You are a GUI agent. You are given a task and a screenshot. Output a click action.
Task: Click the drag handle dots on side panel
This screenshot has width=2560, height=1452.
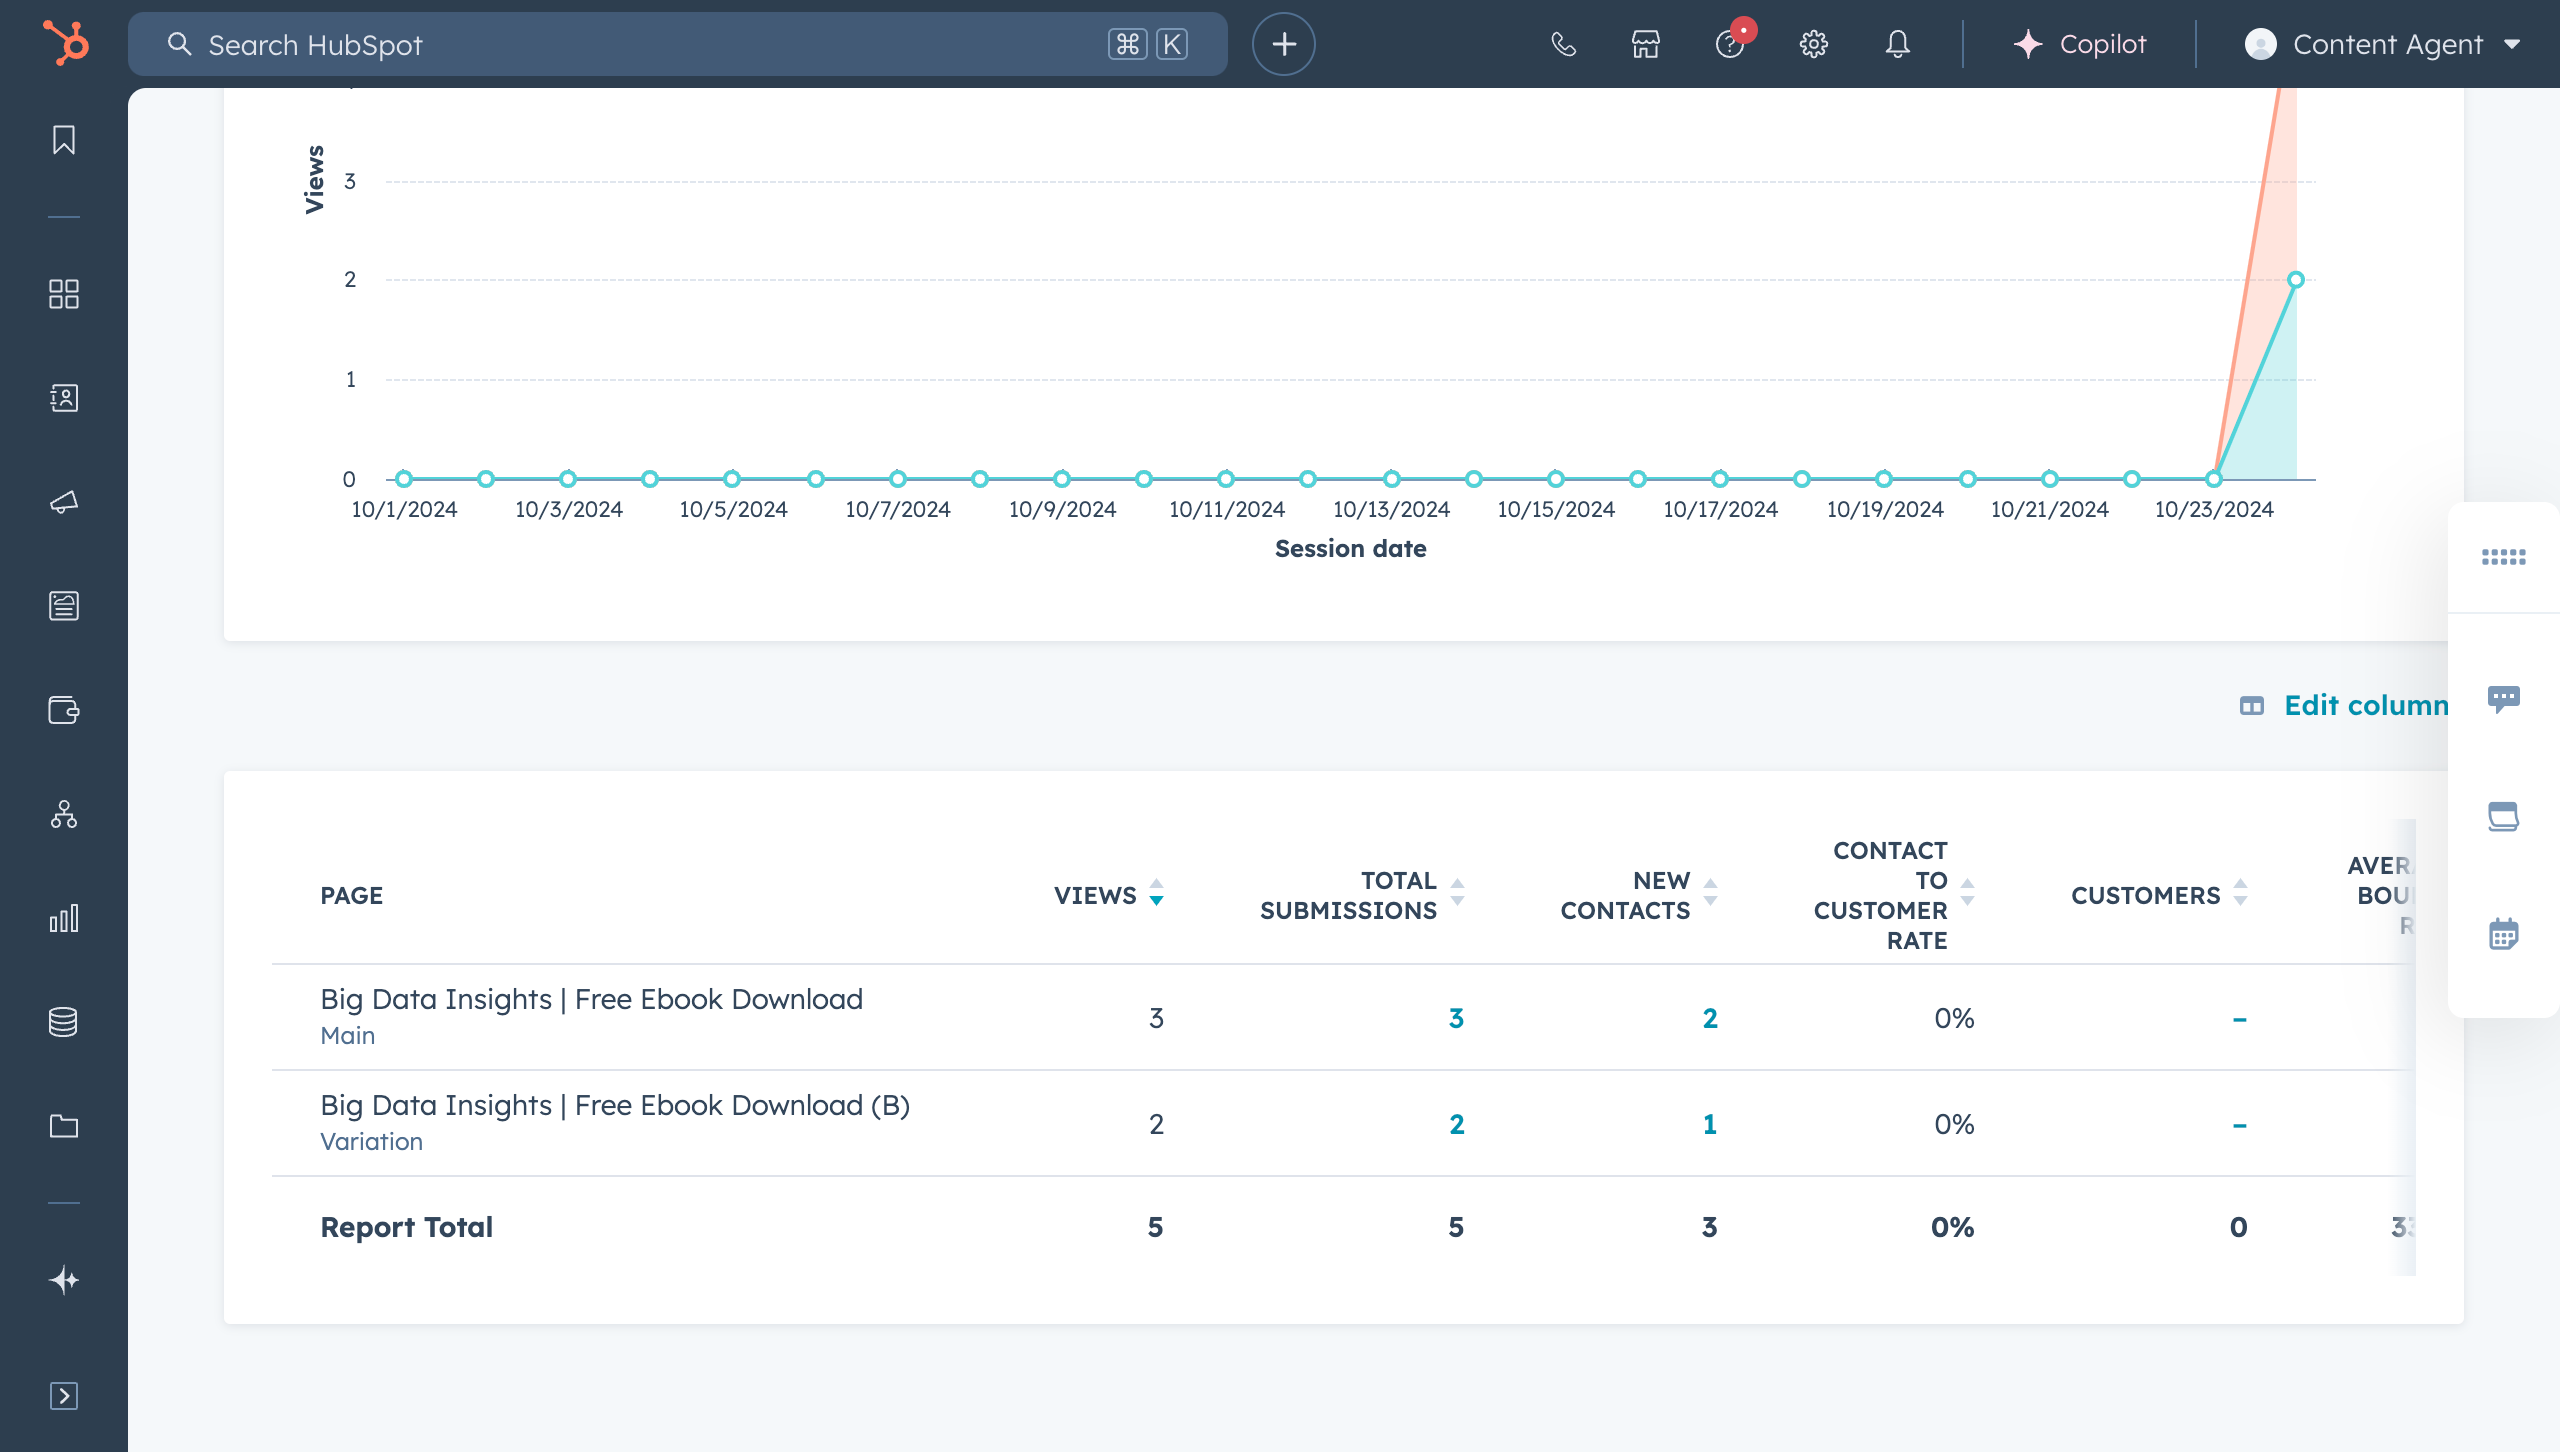click(x=2504, y=557)
